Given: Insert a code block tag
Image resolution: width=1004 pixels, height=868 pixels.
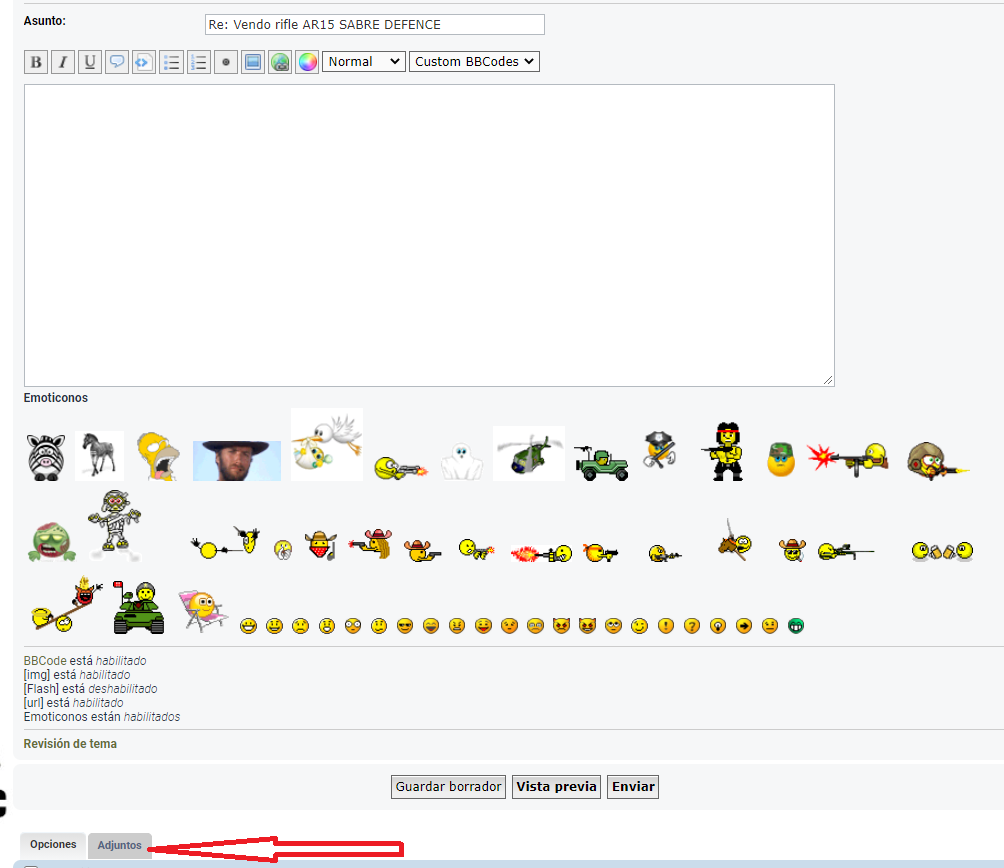Looking at the screenshot, I should click(144, 62).
